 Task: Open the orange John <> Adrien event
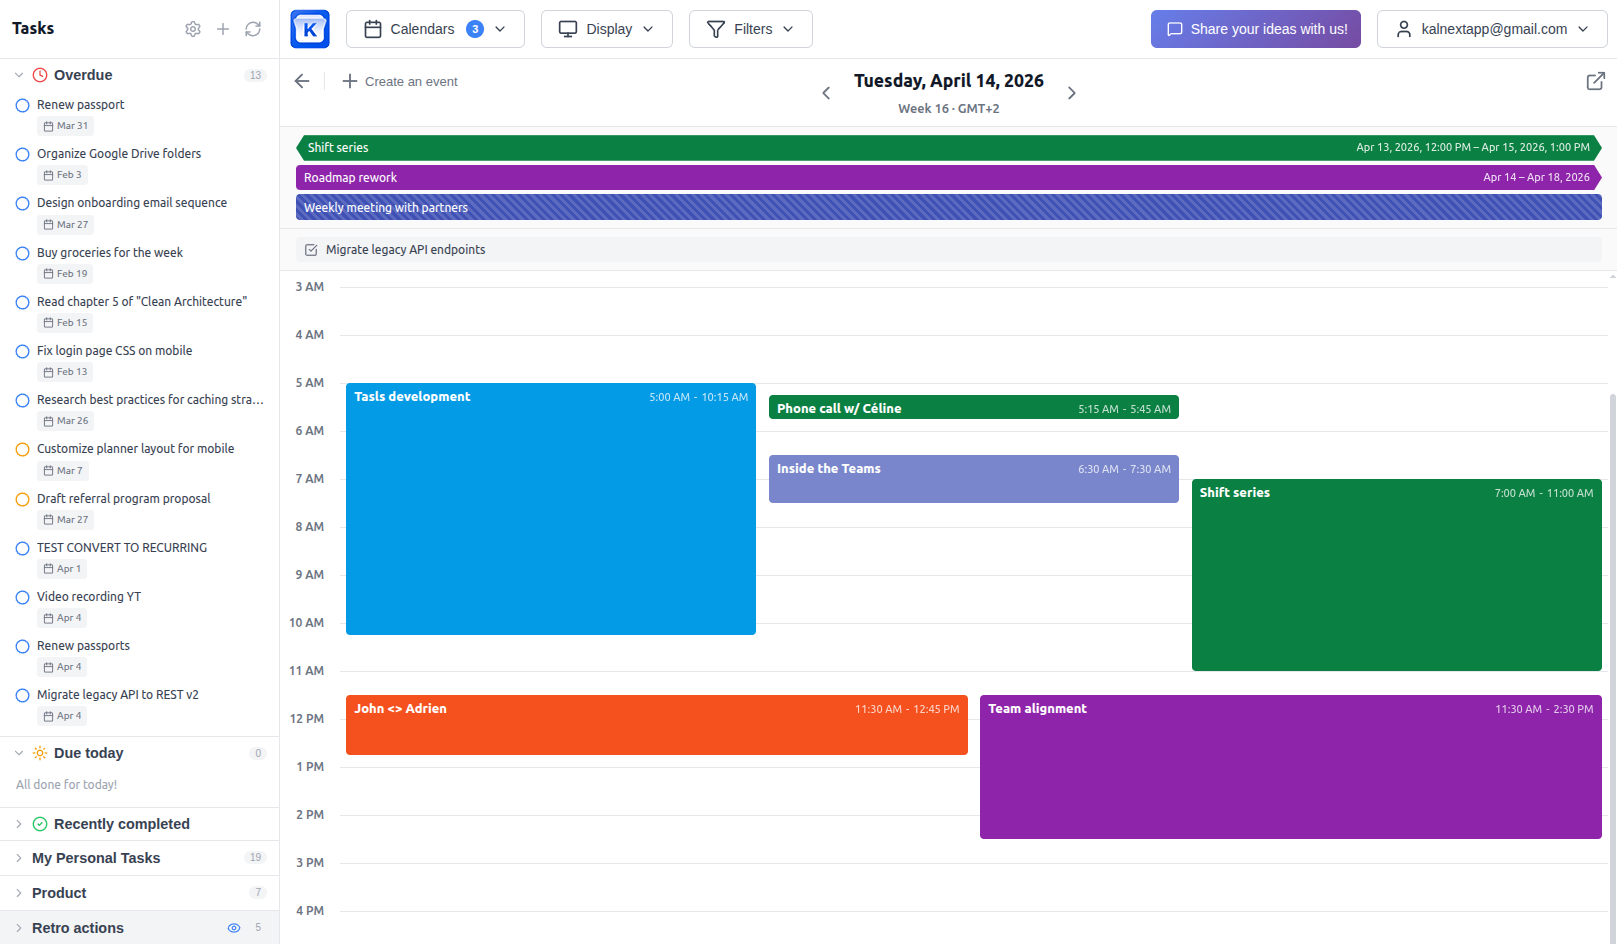pos(656,725)
